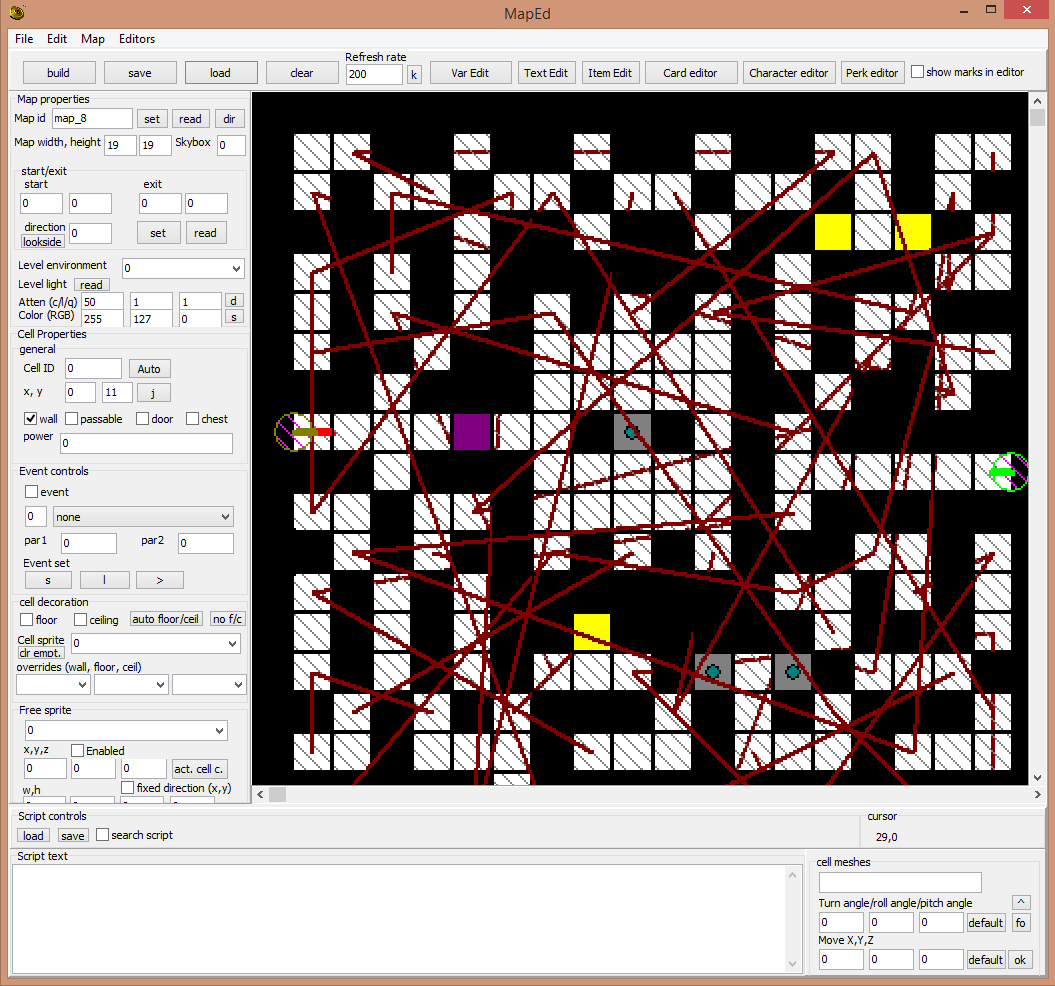This screenshot has height=986, width=1055.
Task: Click the build button
Action: [59, 73]
